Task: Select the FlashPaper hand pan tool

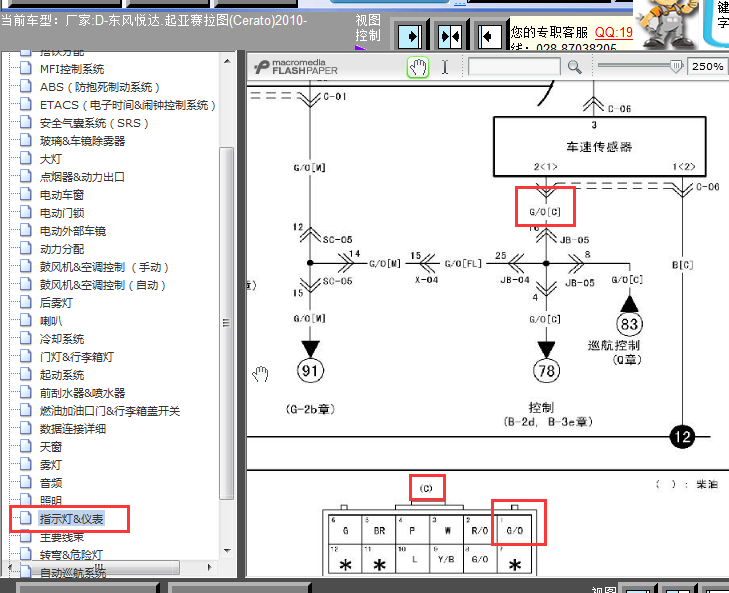Action: pyautogui.click(x=418, y=67)
